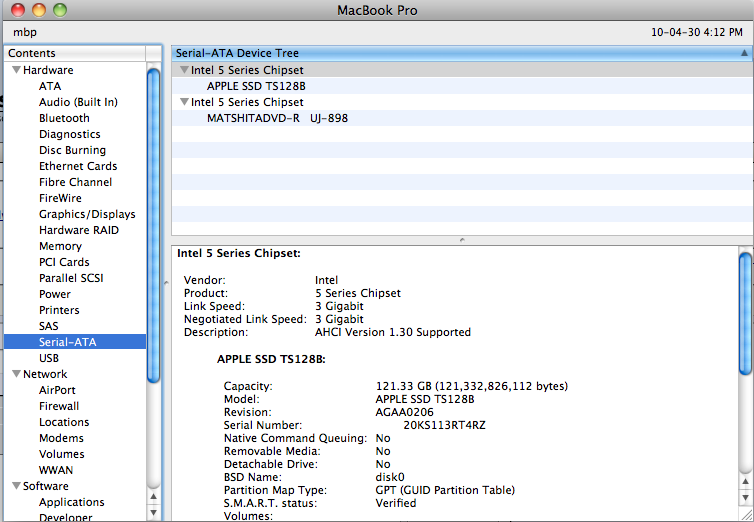Select Modems entry
Screen dimensions: 754x522
coord(62,438)
